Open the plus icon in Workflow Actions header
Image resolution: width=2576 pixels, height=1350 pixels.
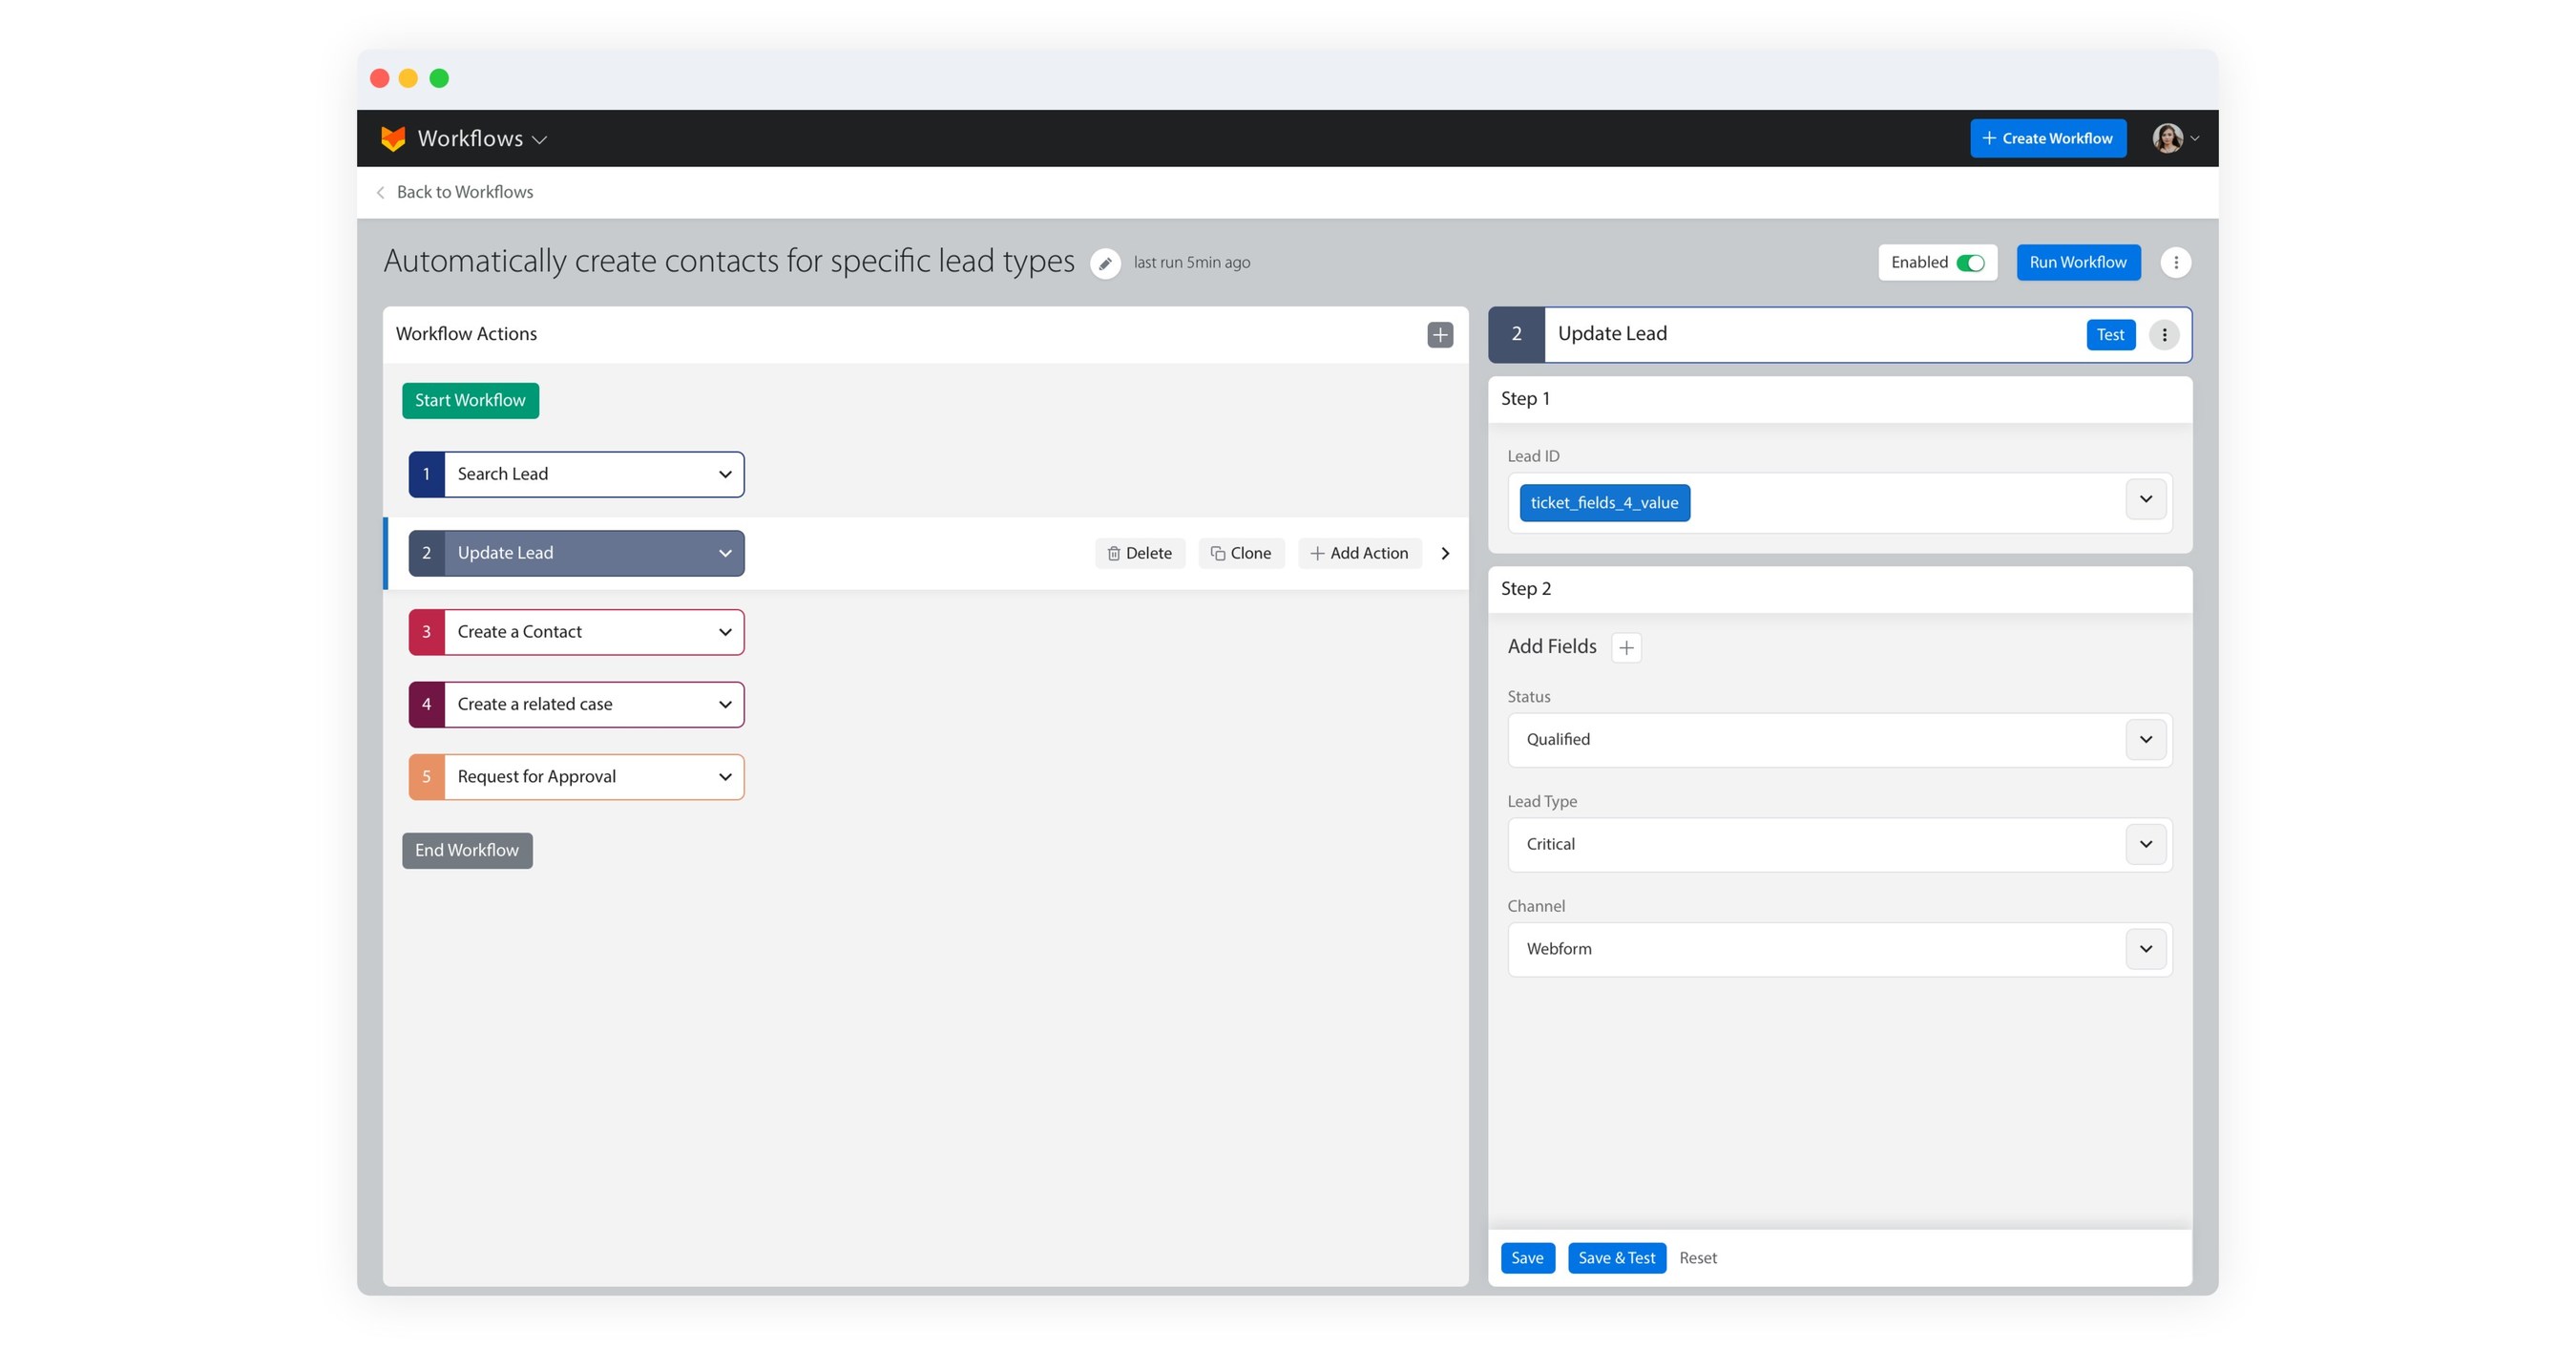(1438, 334)
